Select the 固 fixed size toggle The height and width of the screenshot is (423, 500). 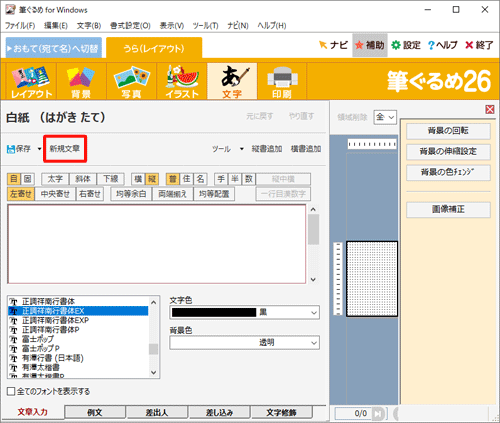pos(28,179)
